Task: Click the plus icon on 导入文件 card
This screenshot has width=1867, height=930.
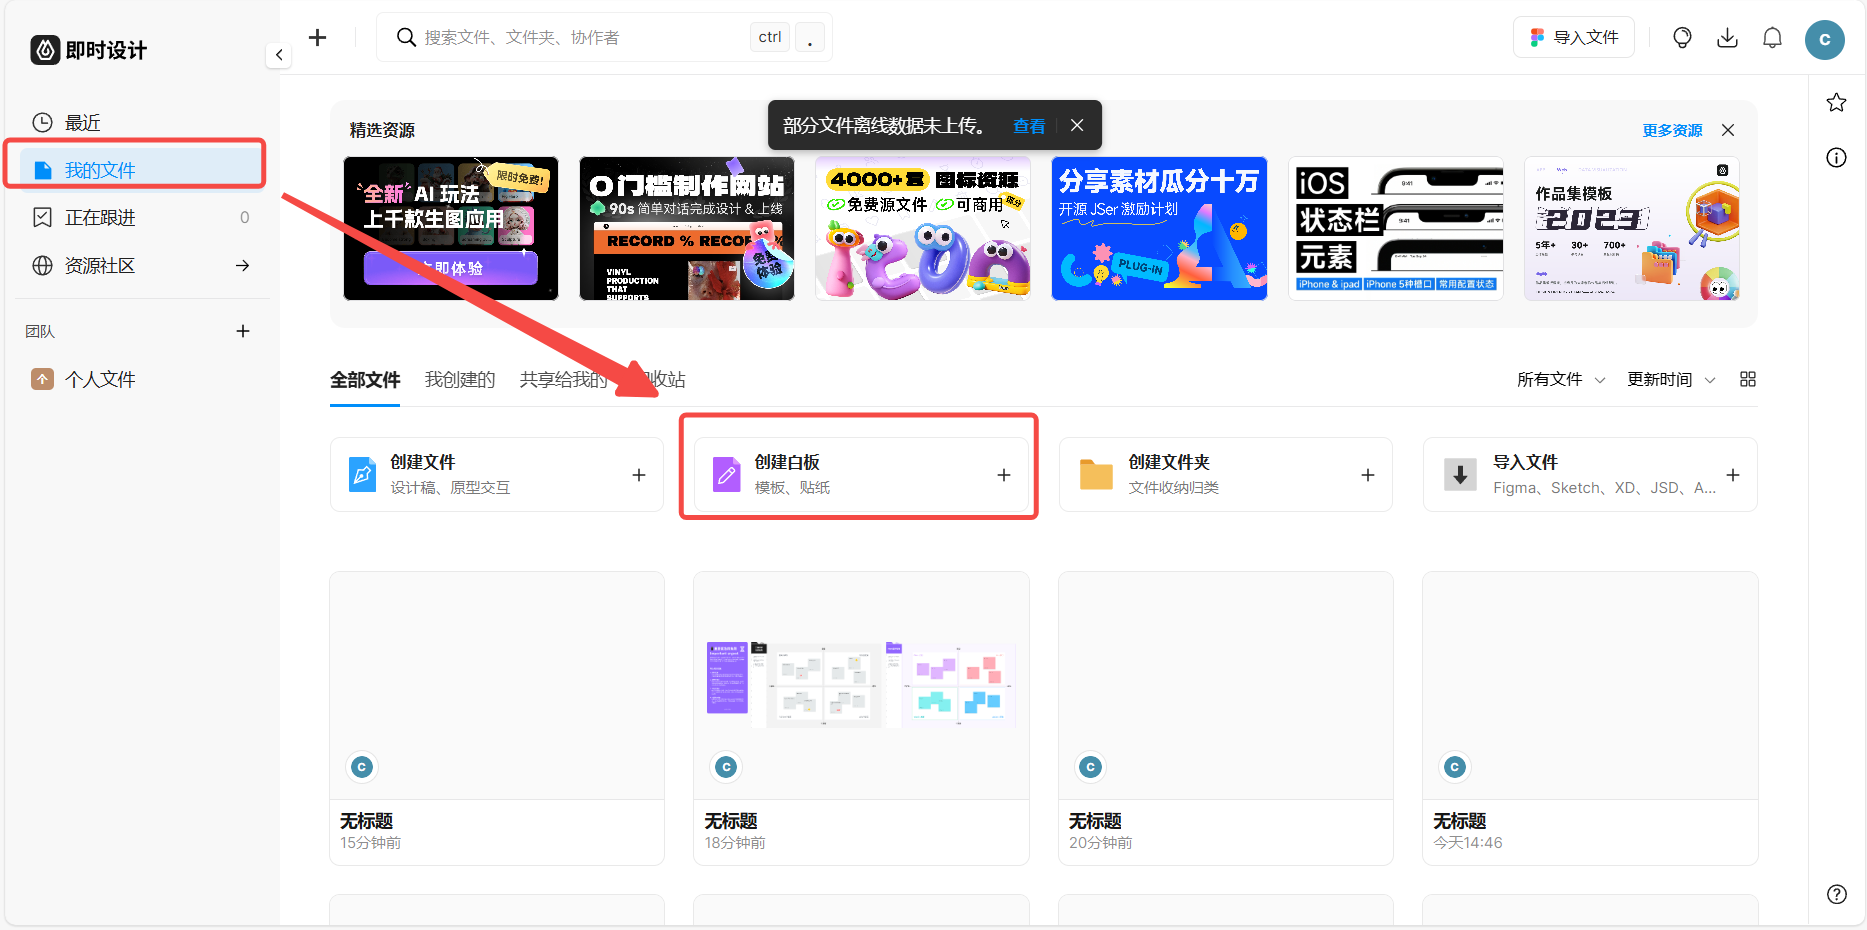Action: click(x=1733, y=475)
